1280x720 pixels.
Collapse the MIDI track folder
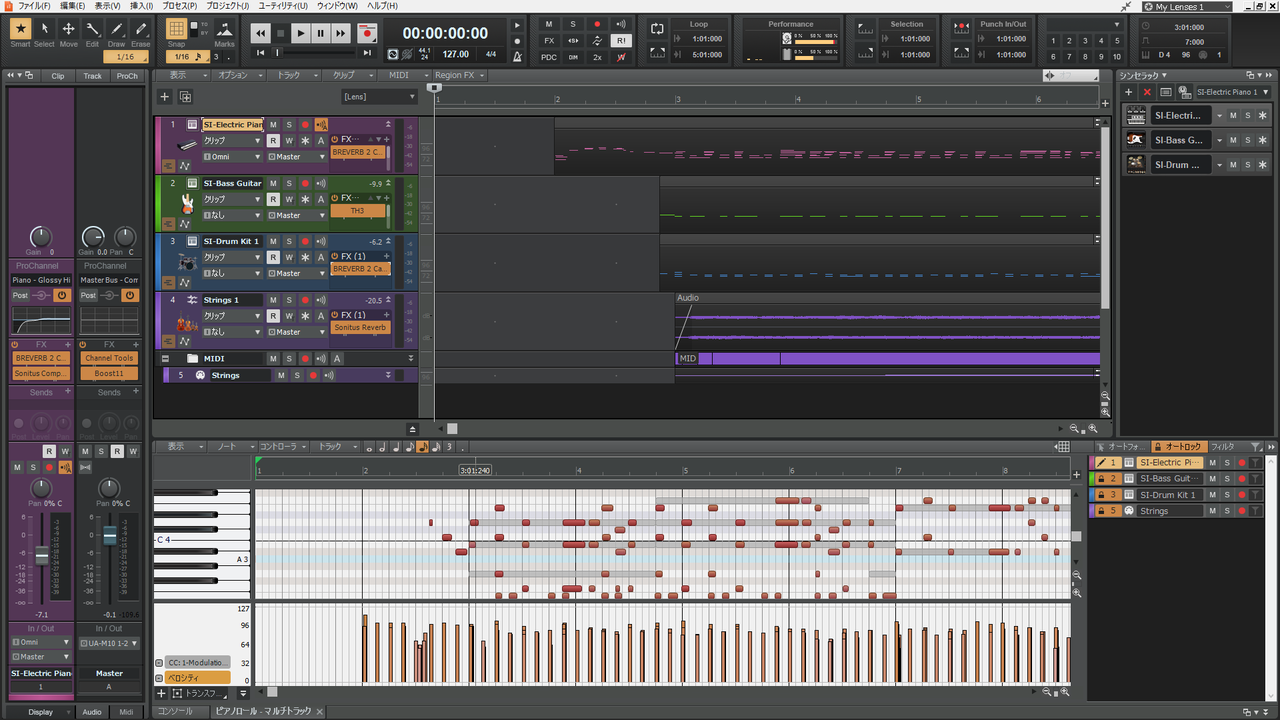166,359
